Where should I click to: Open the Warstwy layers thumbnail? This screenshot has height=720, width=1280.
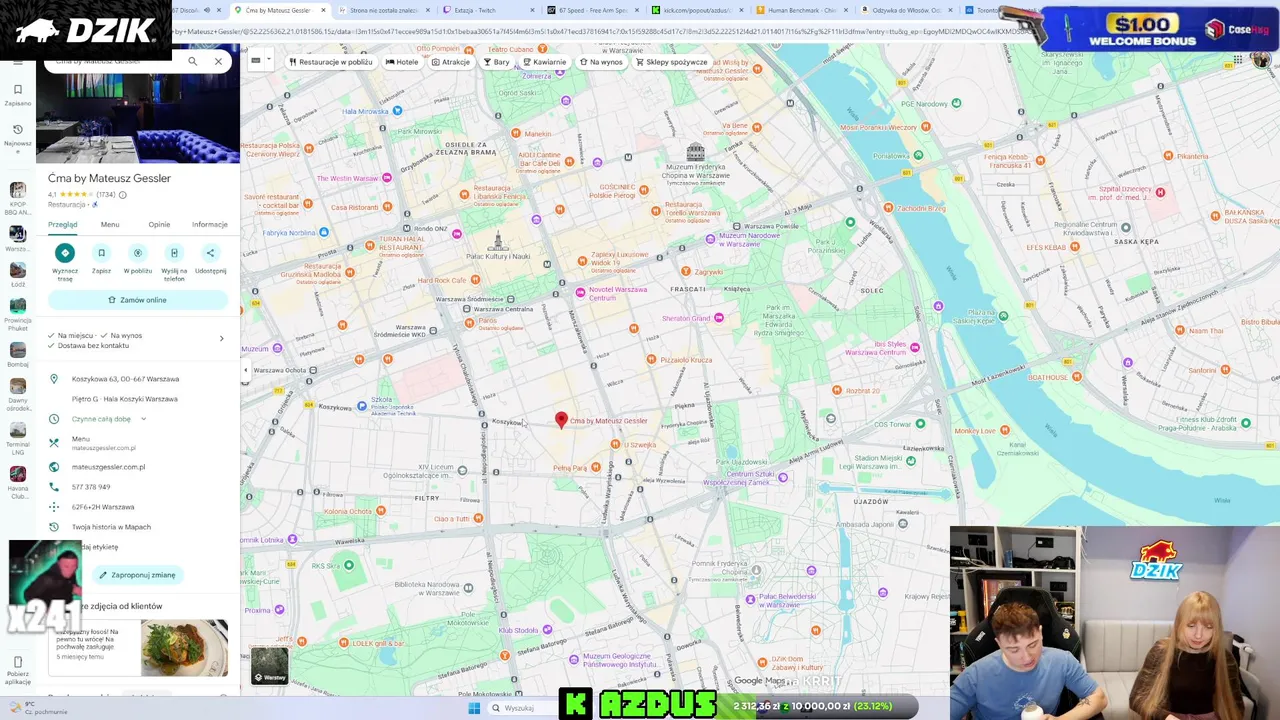coord(269,666)
